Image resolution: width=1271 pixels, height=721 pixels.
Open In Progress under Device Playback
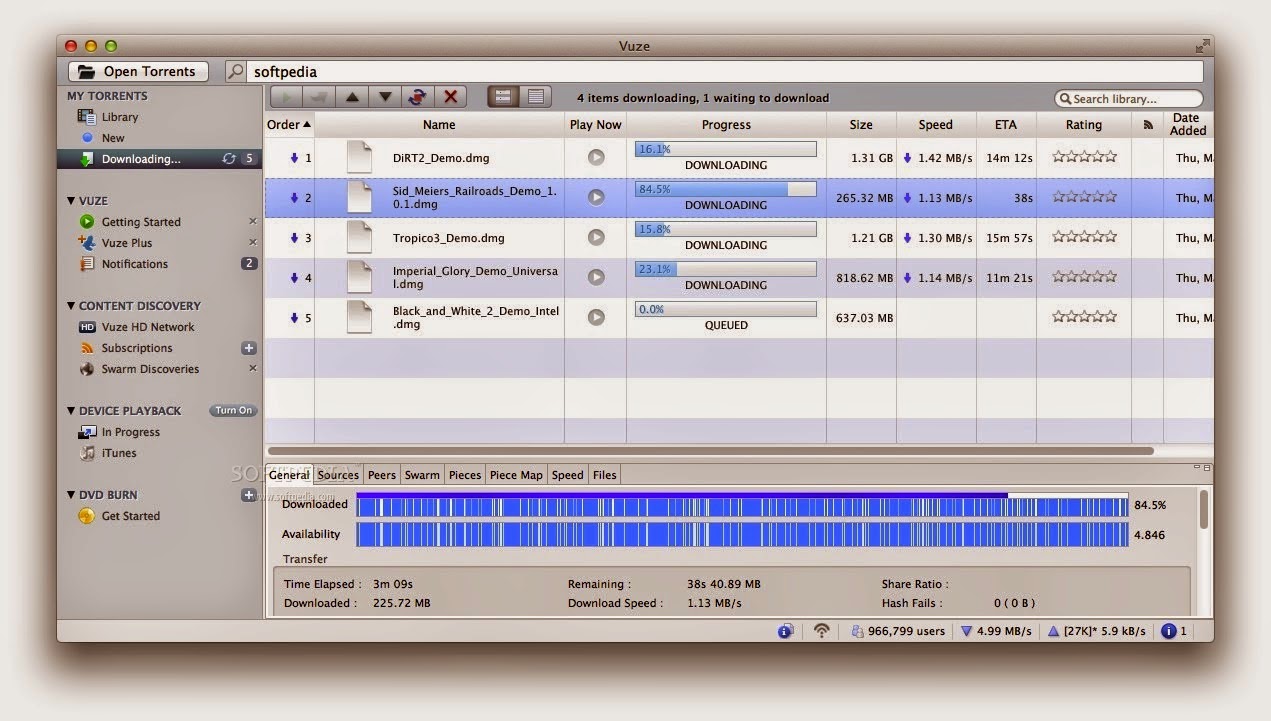130,432
